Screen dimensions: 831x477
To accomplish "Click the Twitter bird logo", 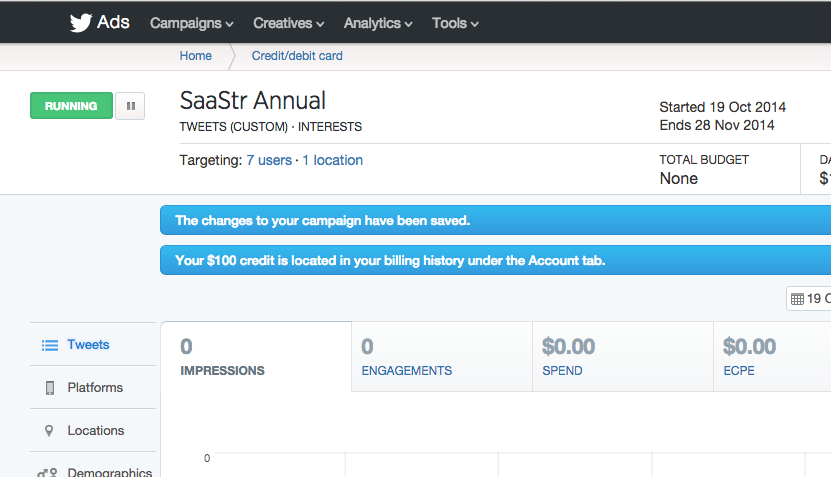I will [81, 23].
